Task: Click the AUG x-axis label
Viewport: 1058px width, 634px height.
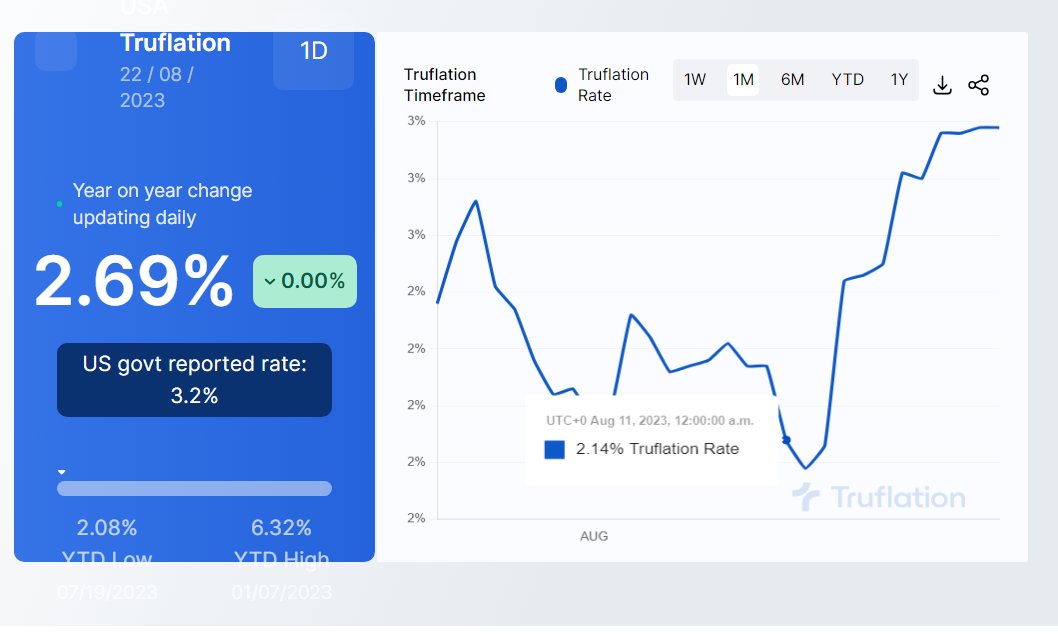Action: (x=594, y=536)
